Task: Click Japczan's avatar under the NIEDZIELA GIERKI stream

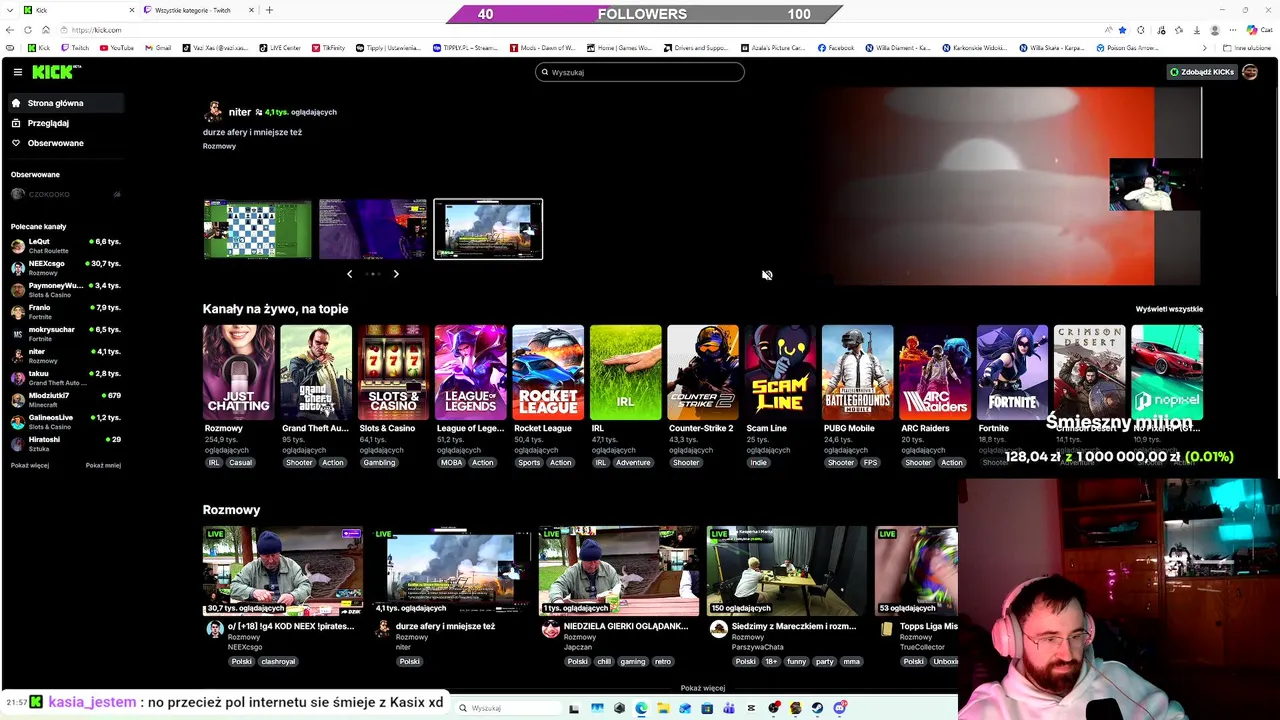Action: pos(551,629)
